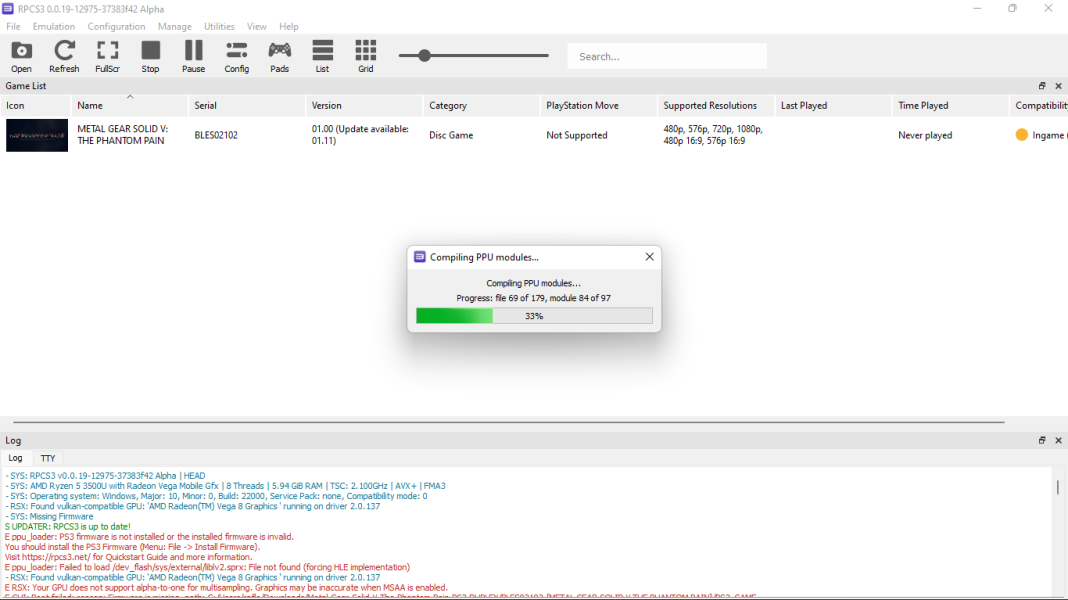Close the Compiling PPU modules dialog
1068x600 pixels.
pos(649,257)
